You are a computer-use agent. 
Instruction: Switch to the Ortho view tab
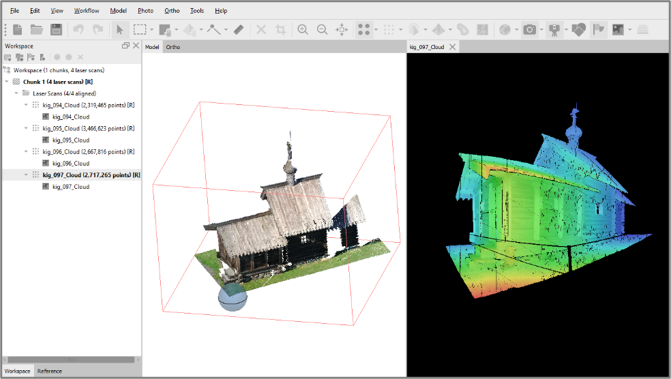[173, 47]
